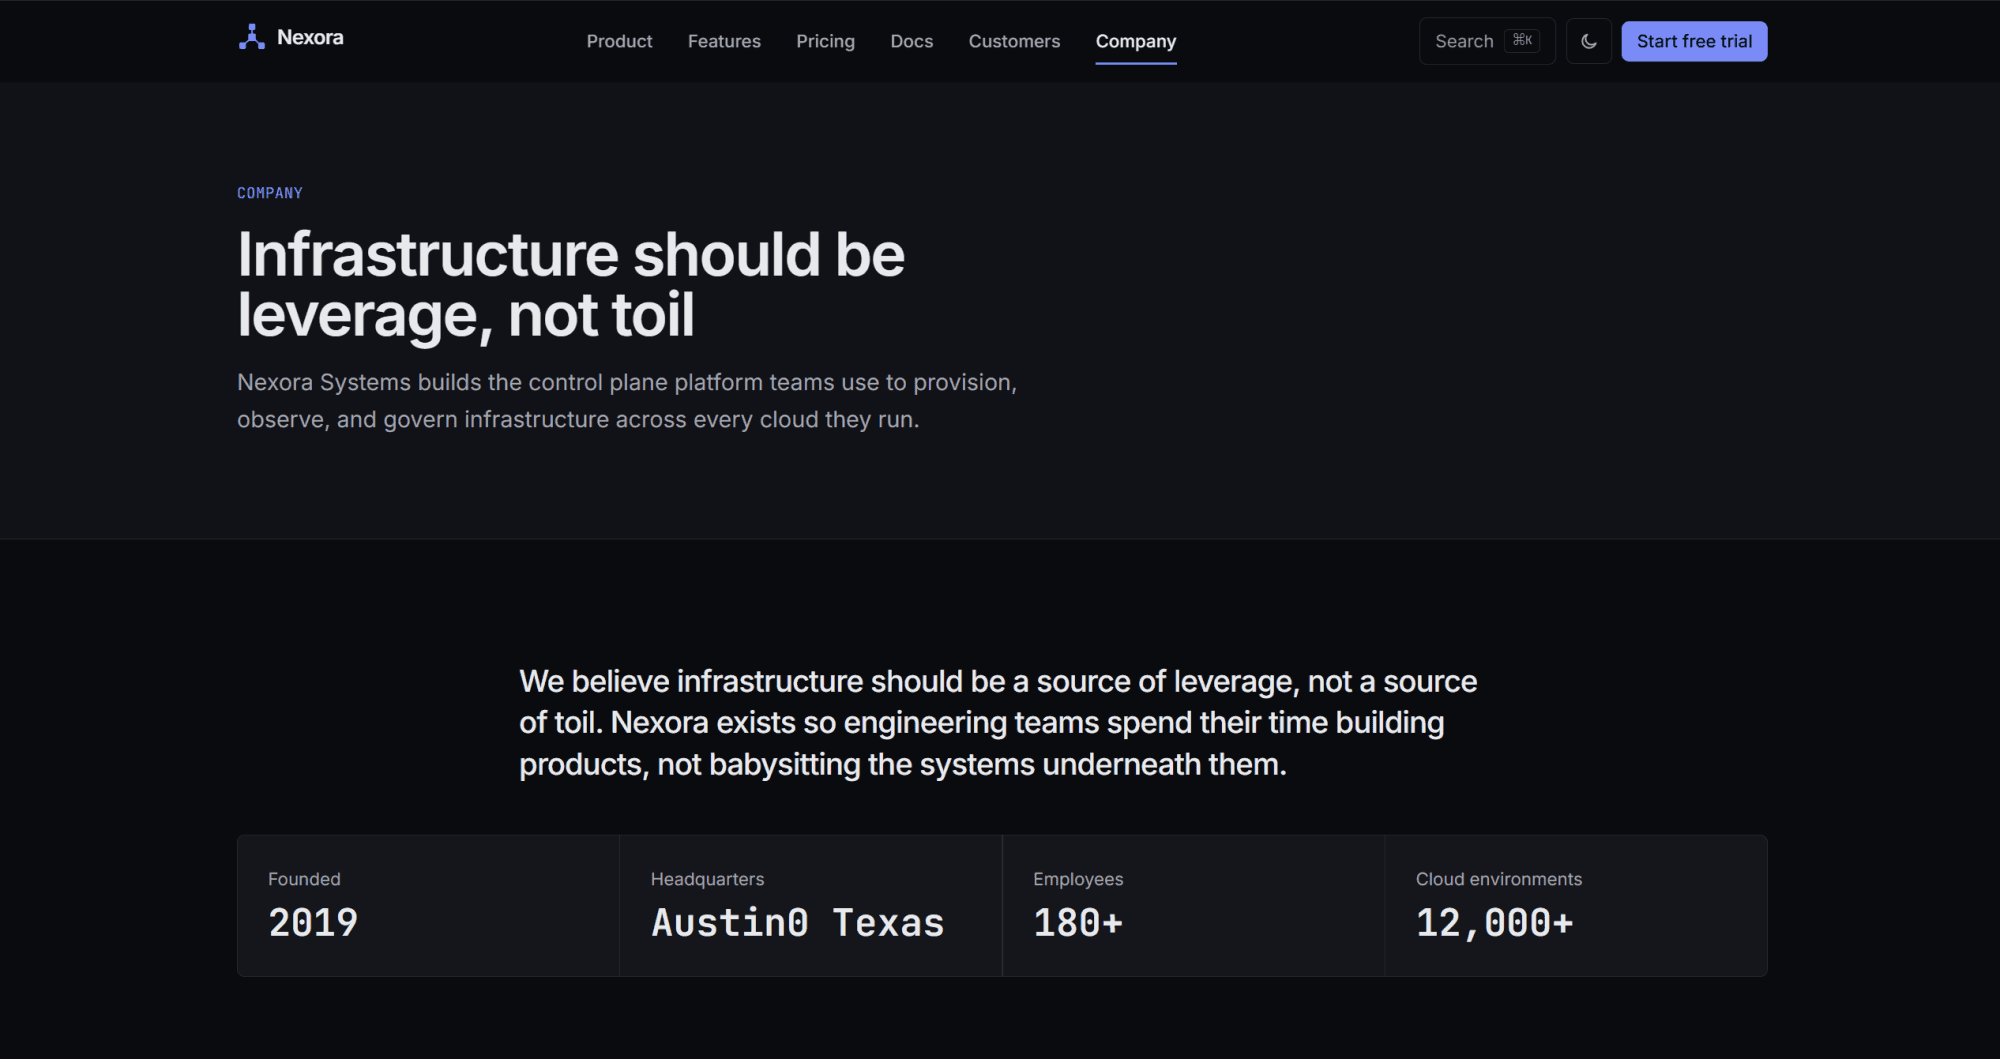Viewport: 2000px width, 1059px height.
Task: Click the Employees label
Action: click(1078, 879)
